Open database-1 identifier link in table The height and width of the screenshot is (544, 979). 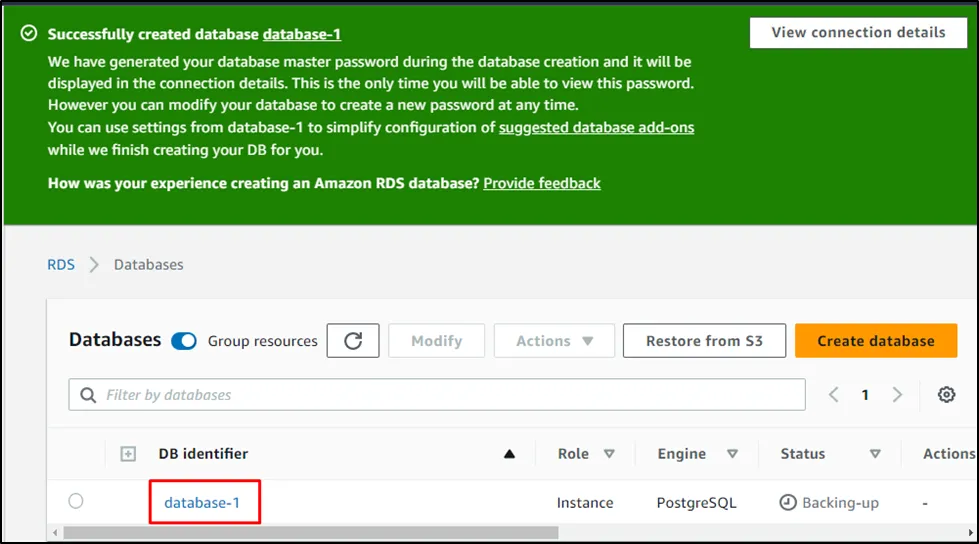[202, 503]
